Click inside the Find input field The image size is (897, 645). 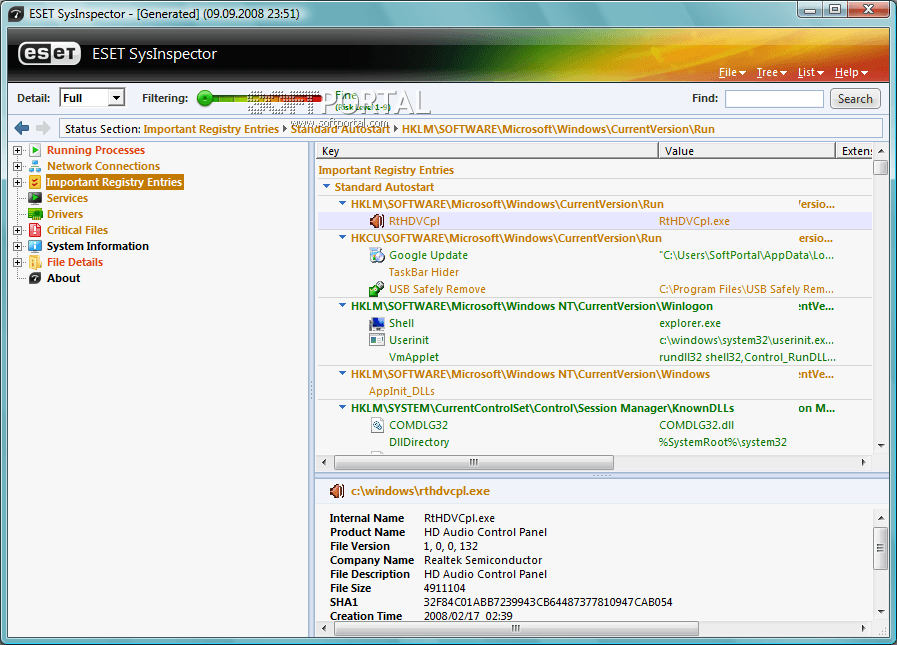click(x=774, y=98)
